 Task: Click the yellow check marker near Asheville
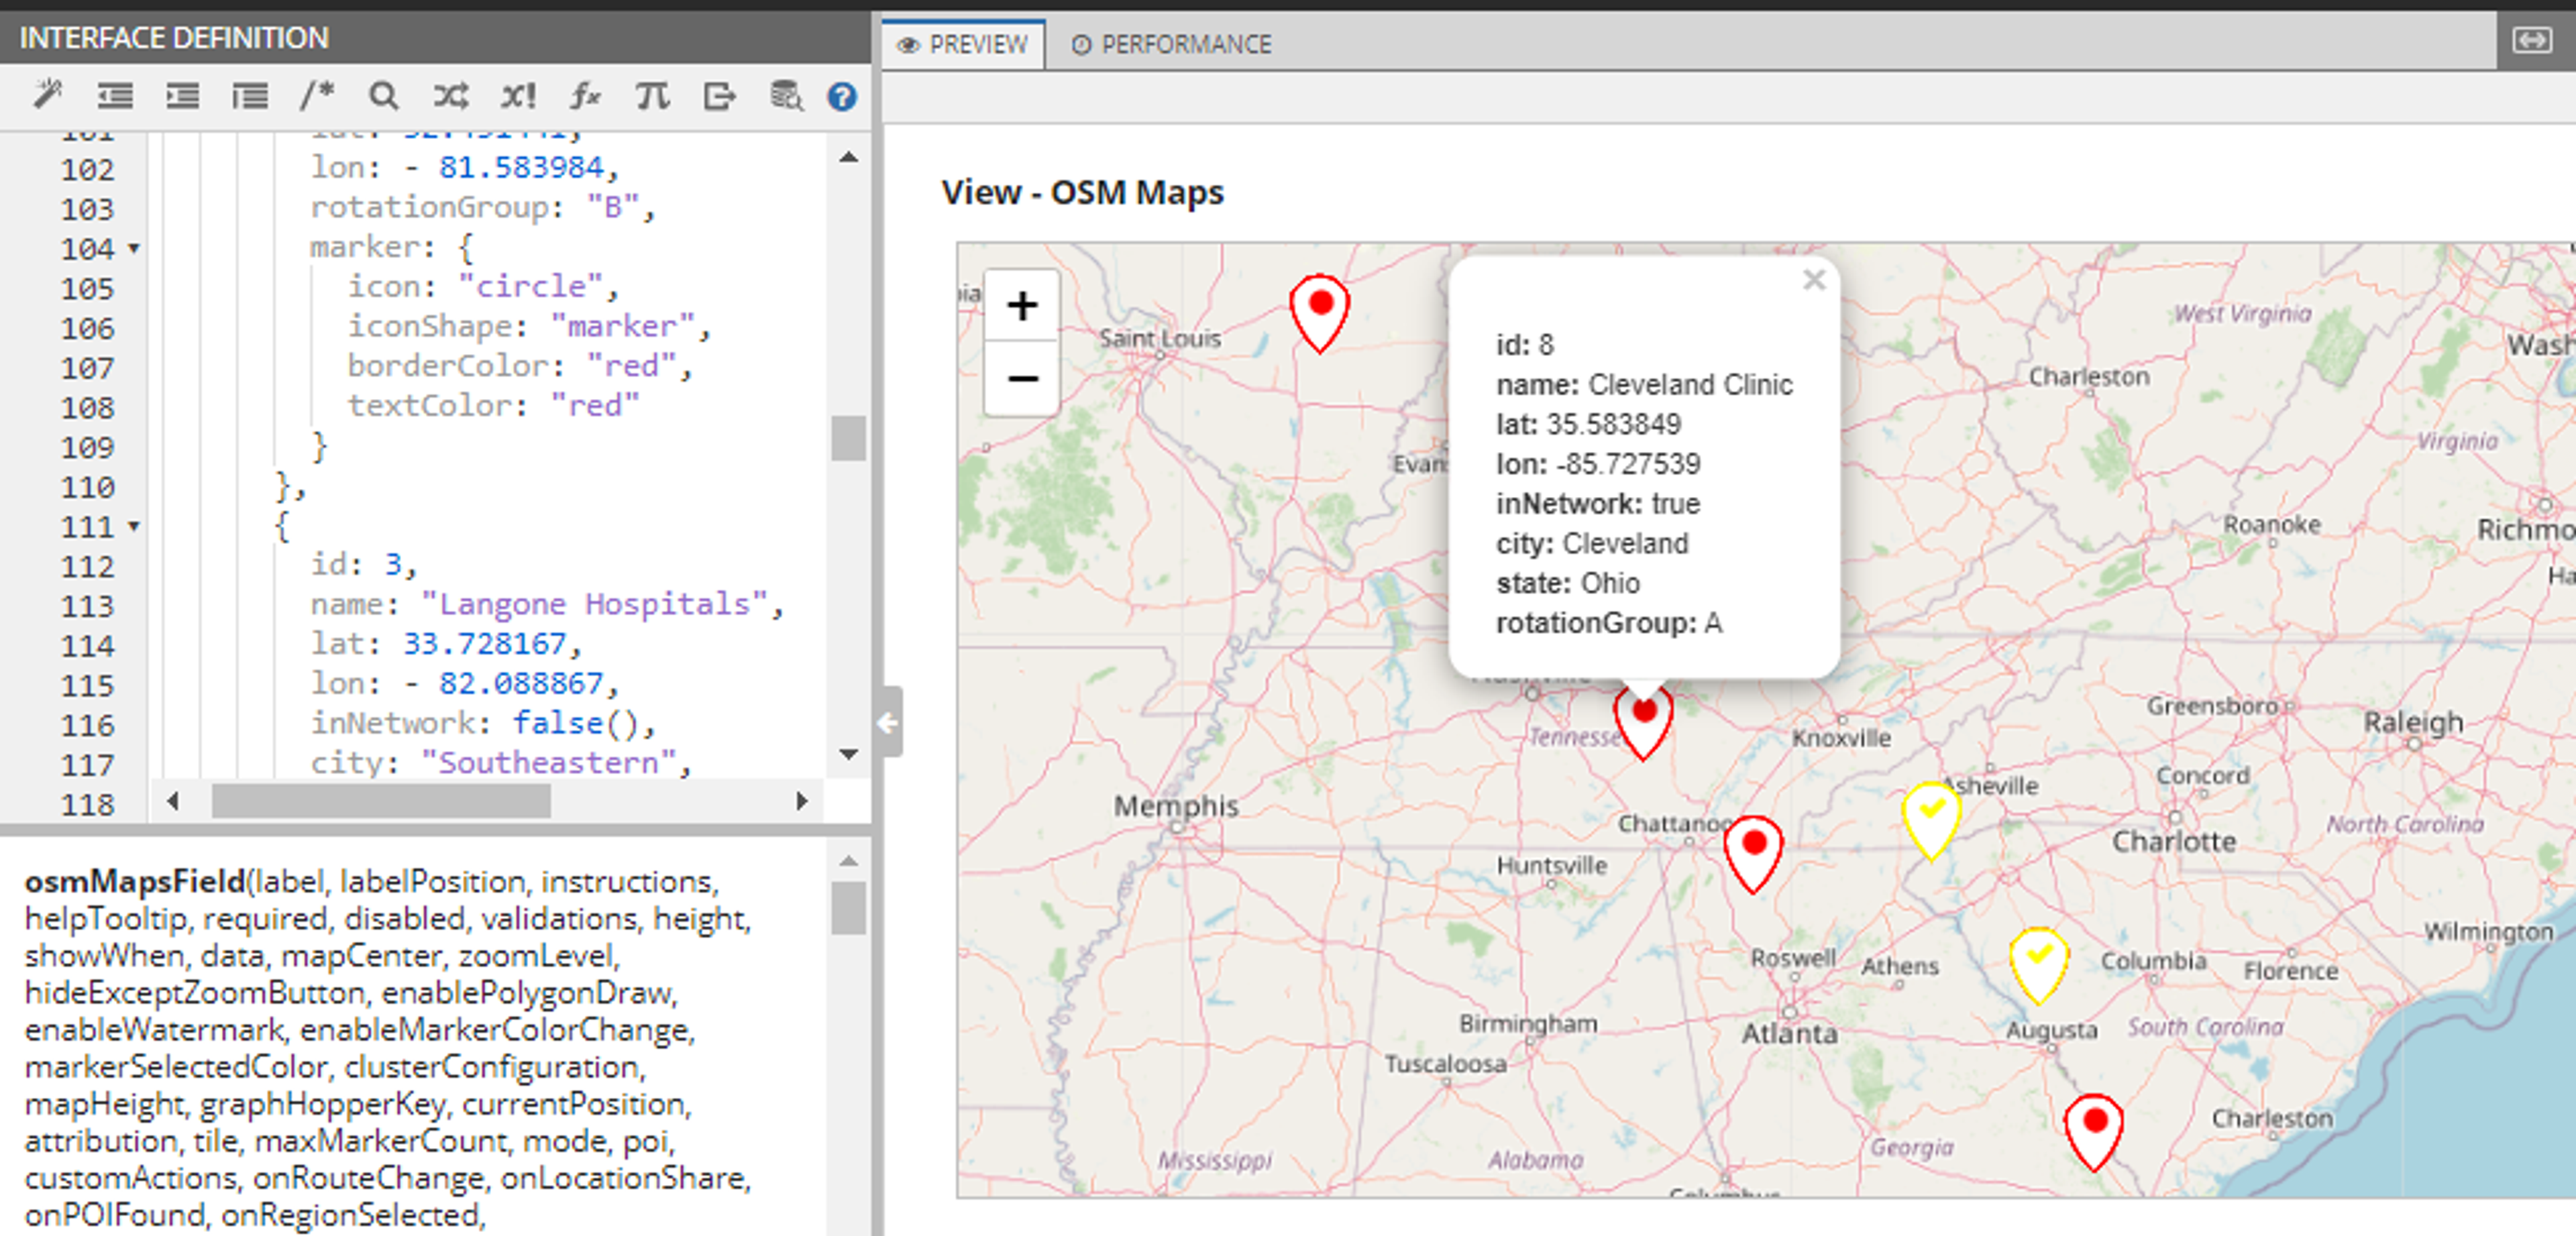(x=1931, y=820)
